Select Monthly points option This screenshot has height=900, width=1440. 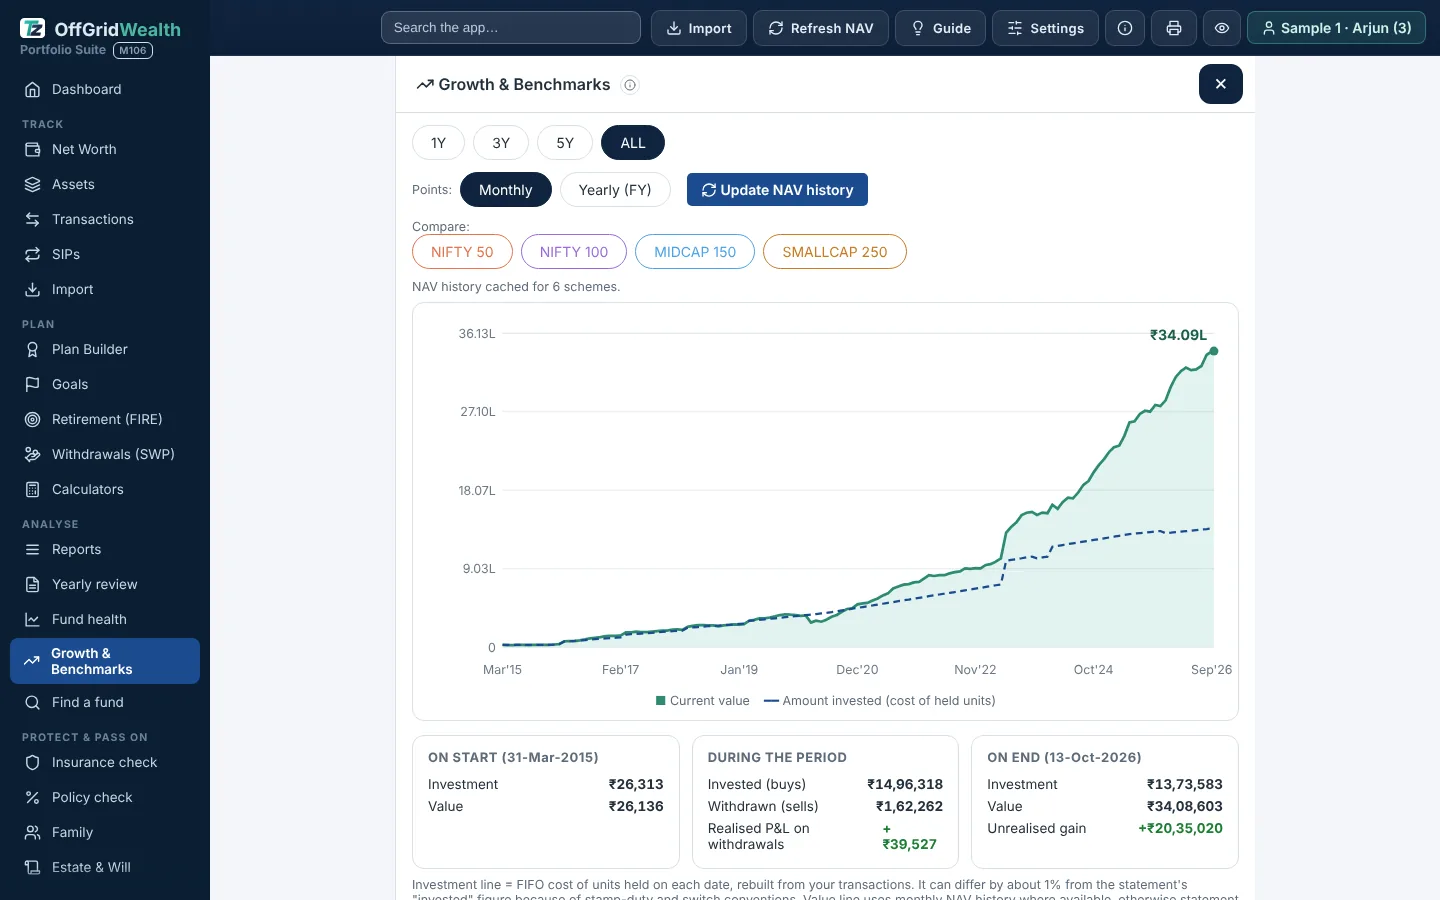(x=506, y=190)
